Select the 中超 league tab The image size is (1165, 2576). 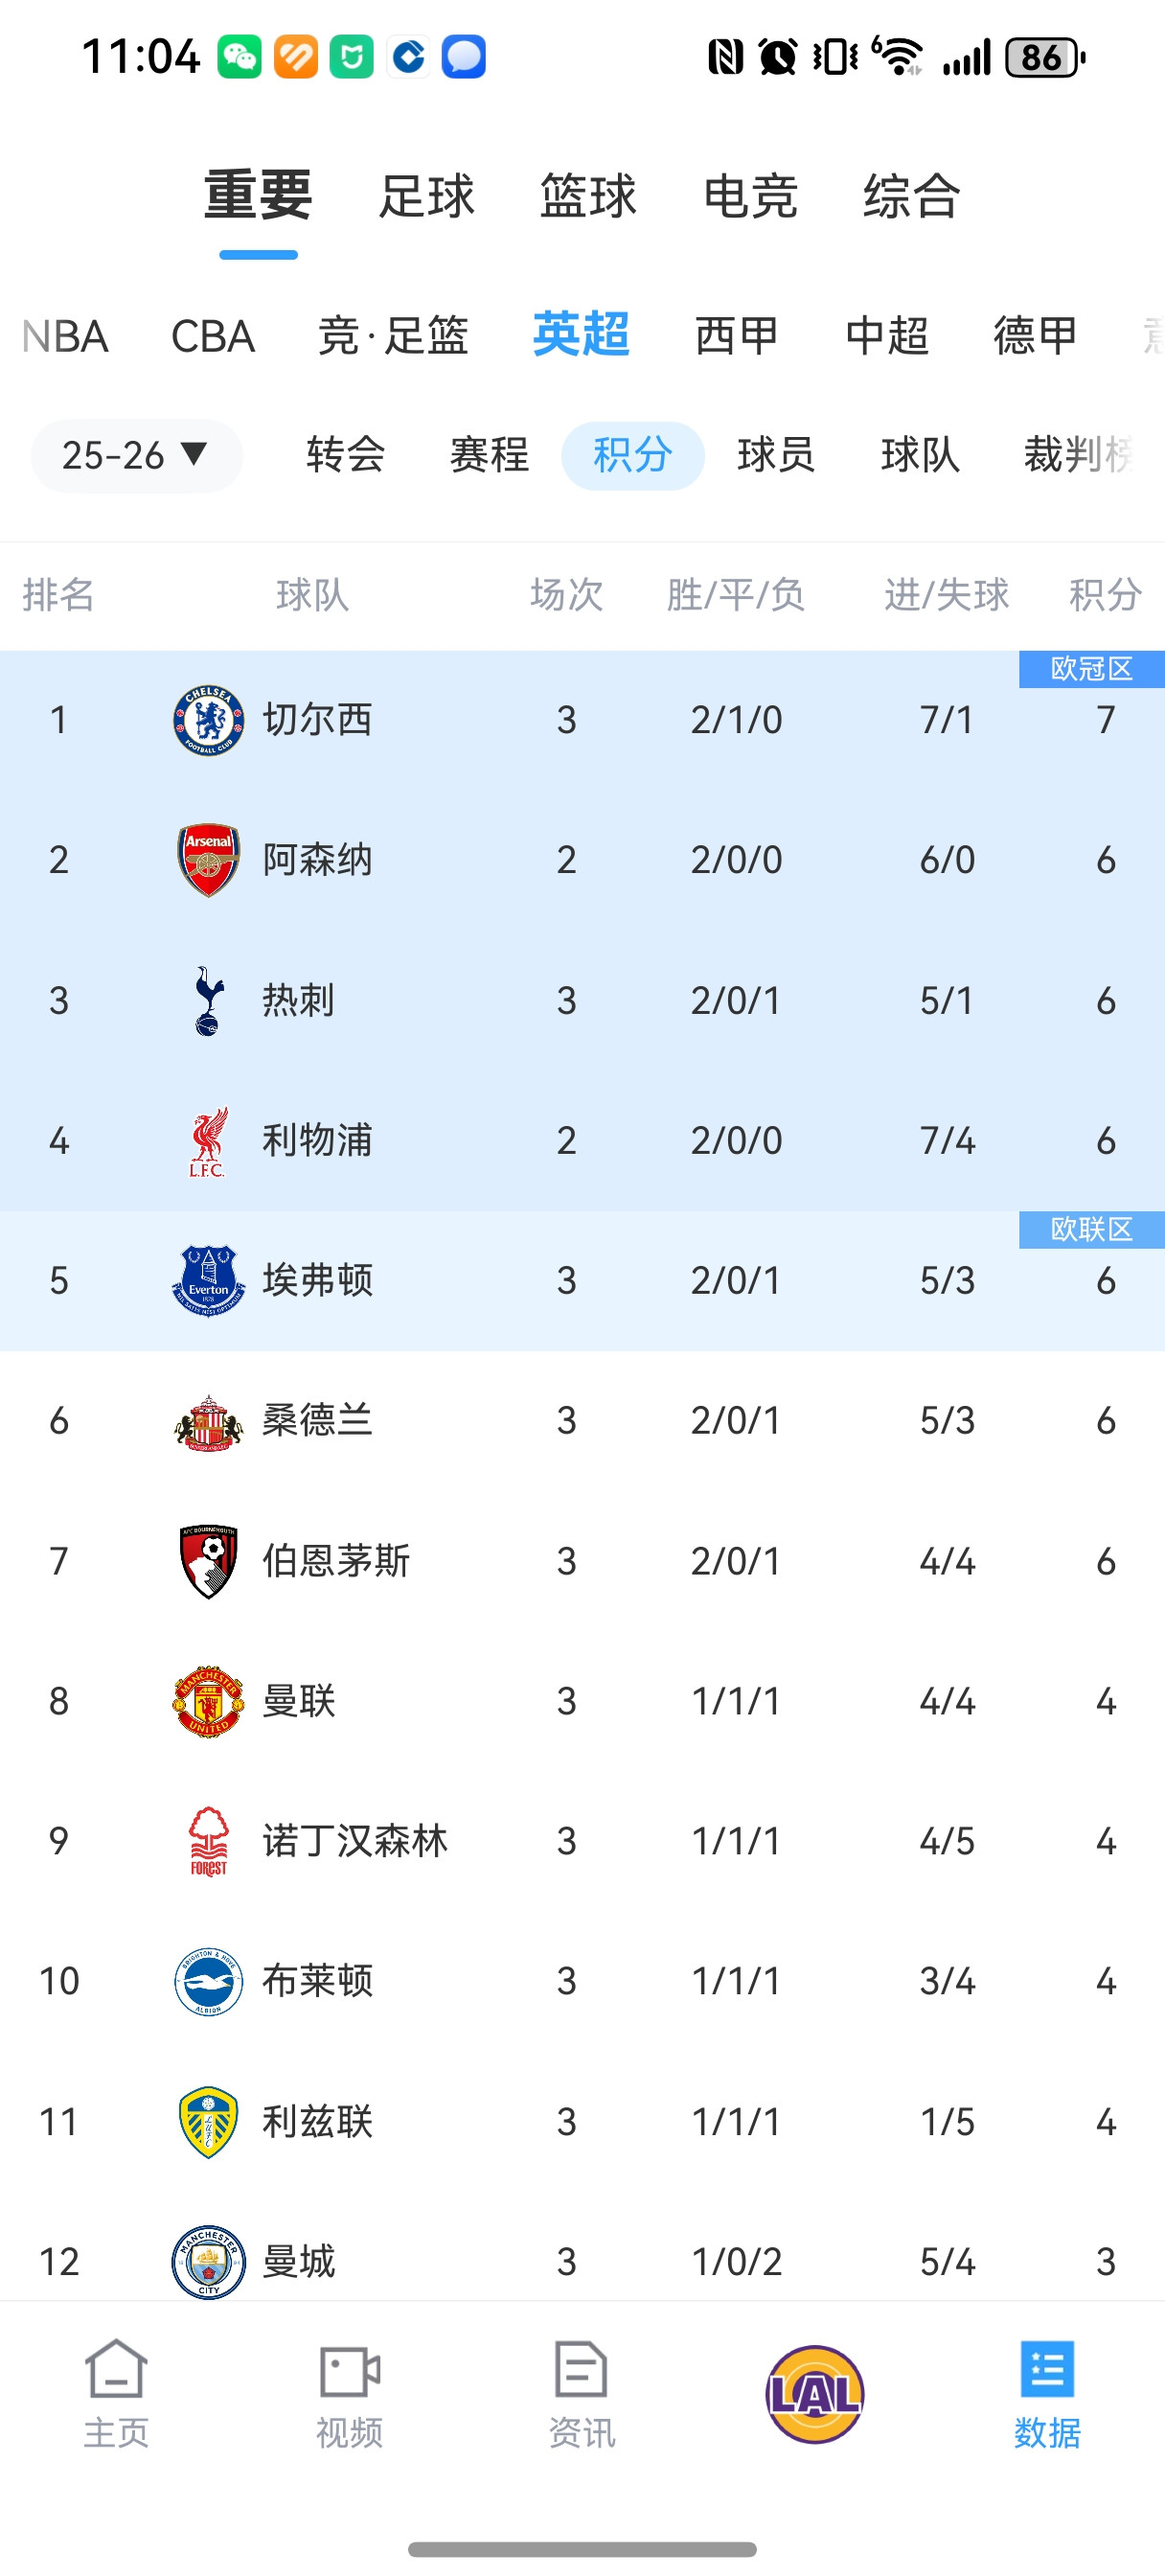pyautogui.click(x=887, y=335)
